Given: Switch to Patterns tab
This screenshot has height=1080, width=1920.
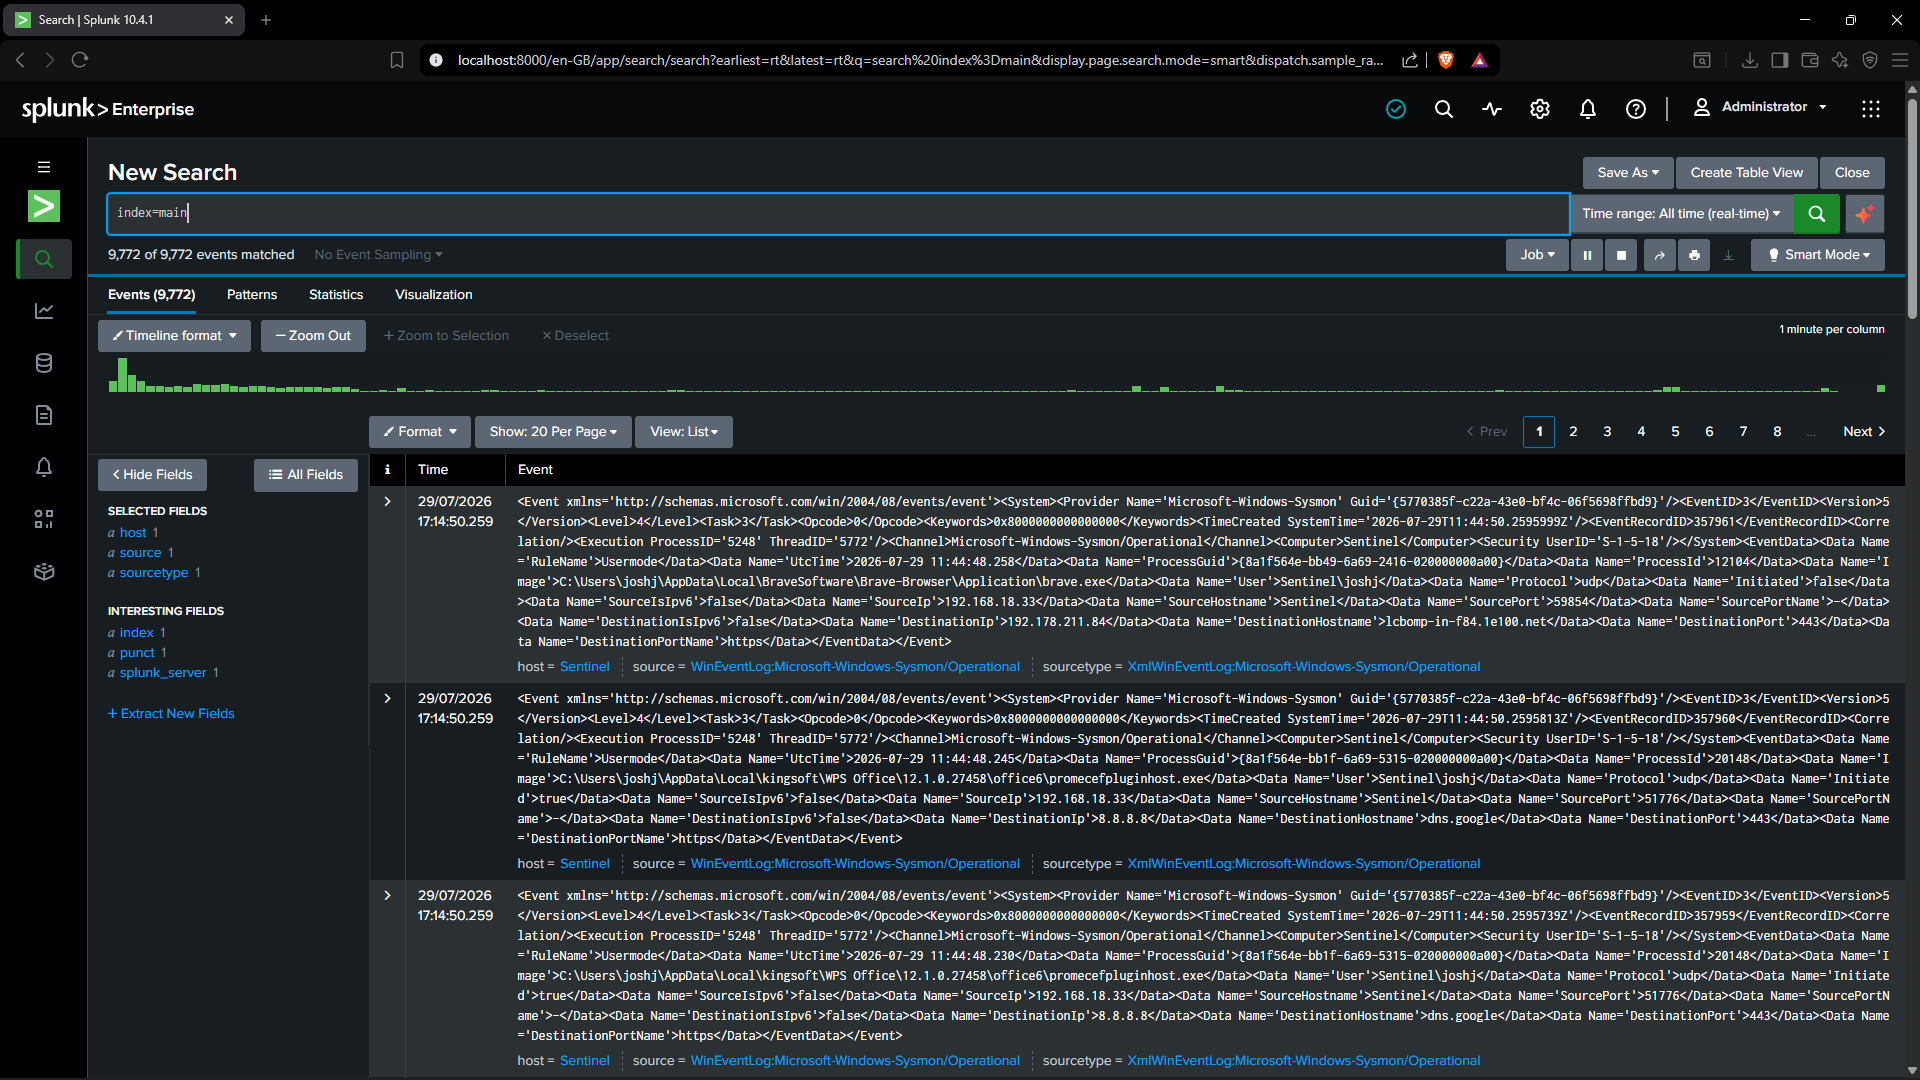Looking at the screenshot, I should pos(252,295).
